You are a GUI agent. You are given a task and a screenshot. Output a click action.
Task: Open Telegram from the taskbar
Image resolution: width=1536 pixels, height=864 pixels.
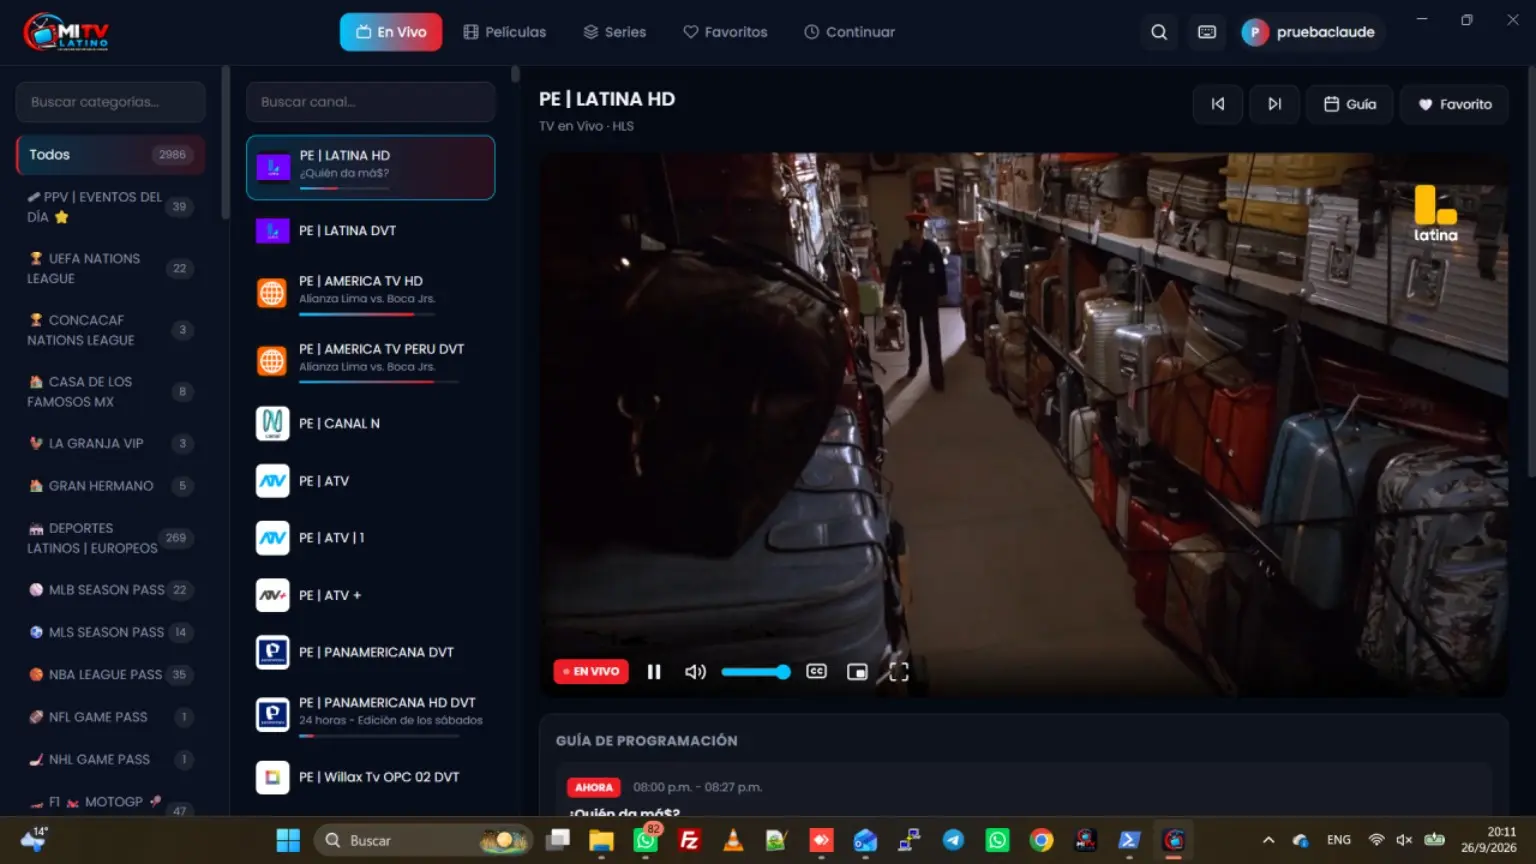click(x=953, y=841)
